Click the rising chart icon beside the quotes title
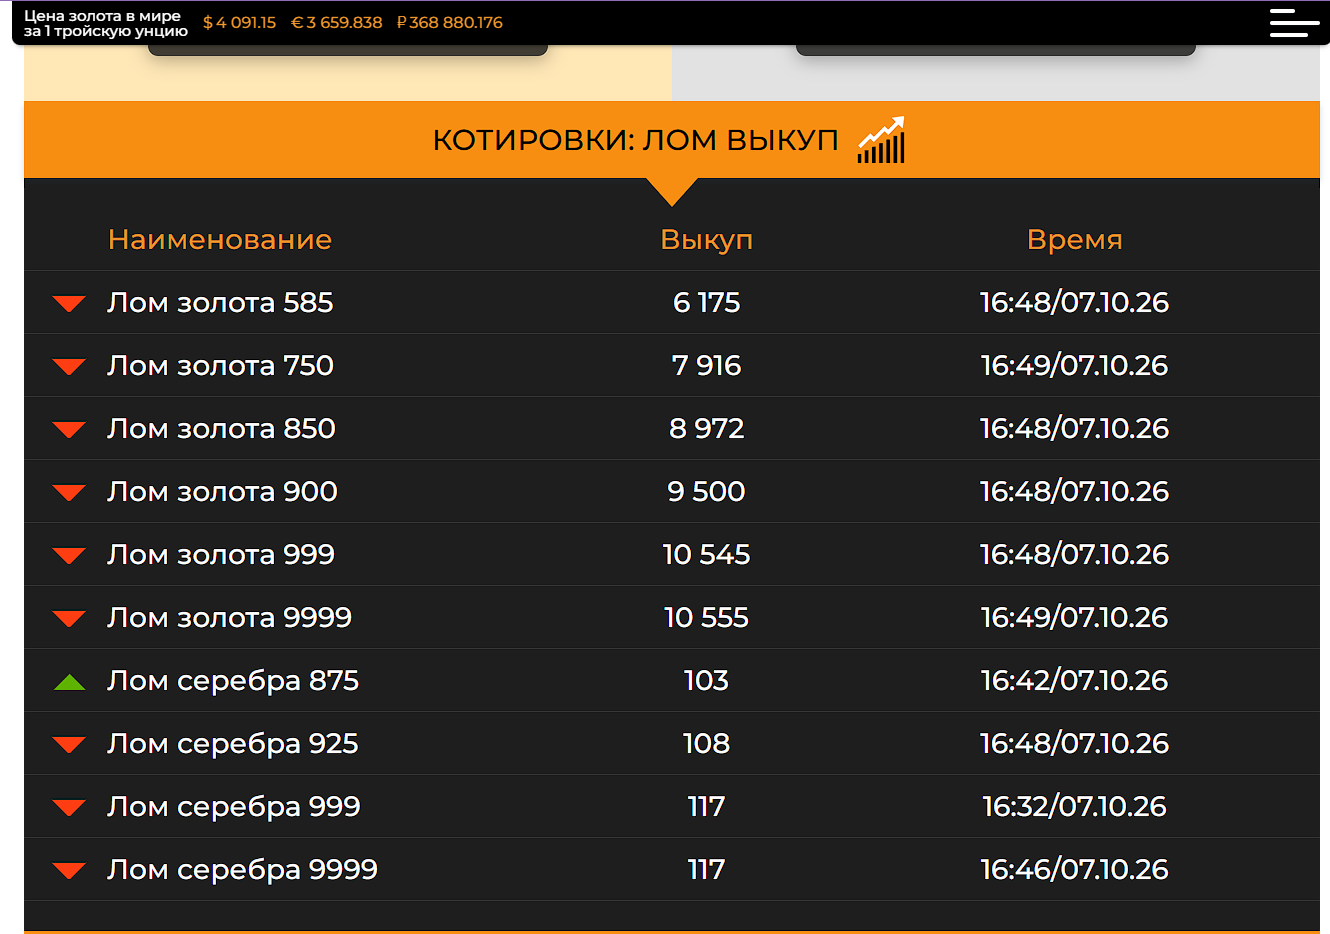The width and height of the screenshot is (1330, 934). (x=881, y=140)
